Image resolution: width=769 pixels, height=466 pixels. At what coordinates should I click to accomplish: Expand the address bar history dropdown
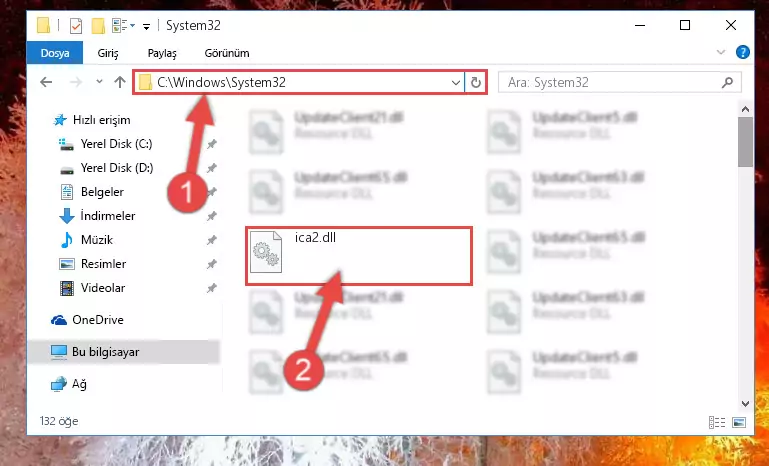pos(456,82)
